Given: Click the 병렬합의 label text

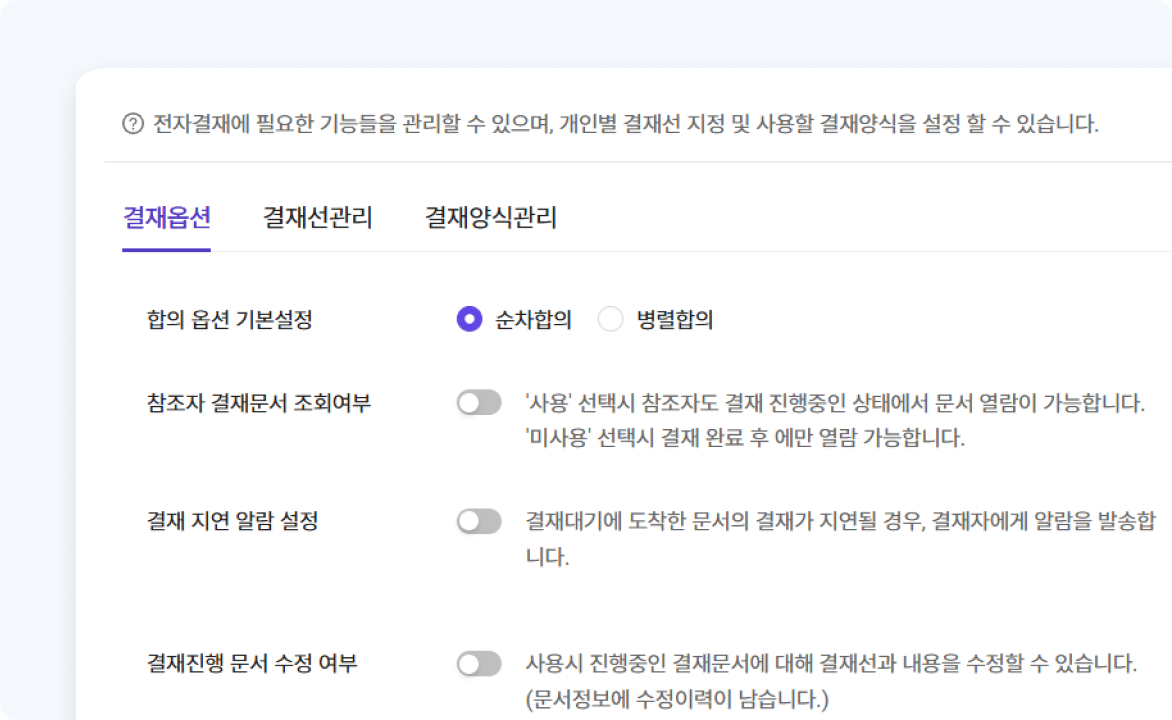Looking at the screenshot, I should tap(675, 320).
